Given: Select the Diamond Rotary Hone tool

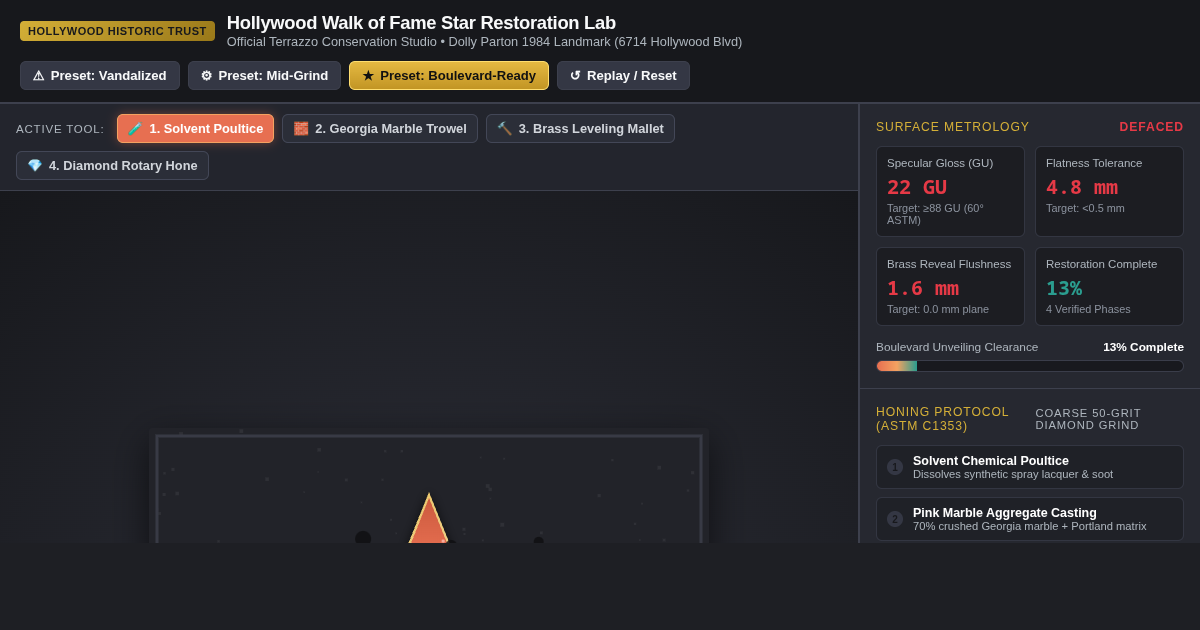Looking at the screenshot, I should tap(112, 165).
